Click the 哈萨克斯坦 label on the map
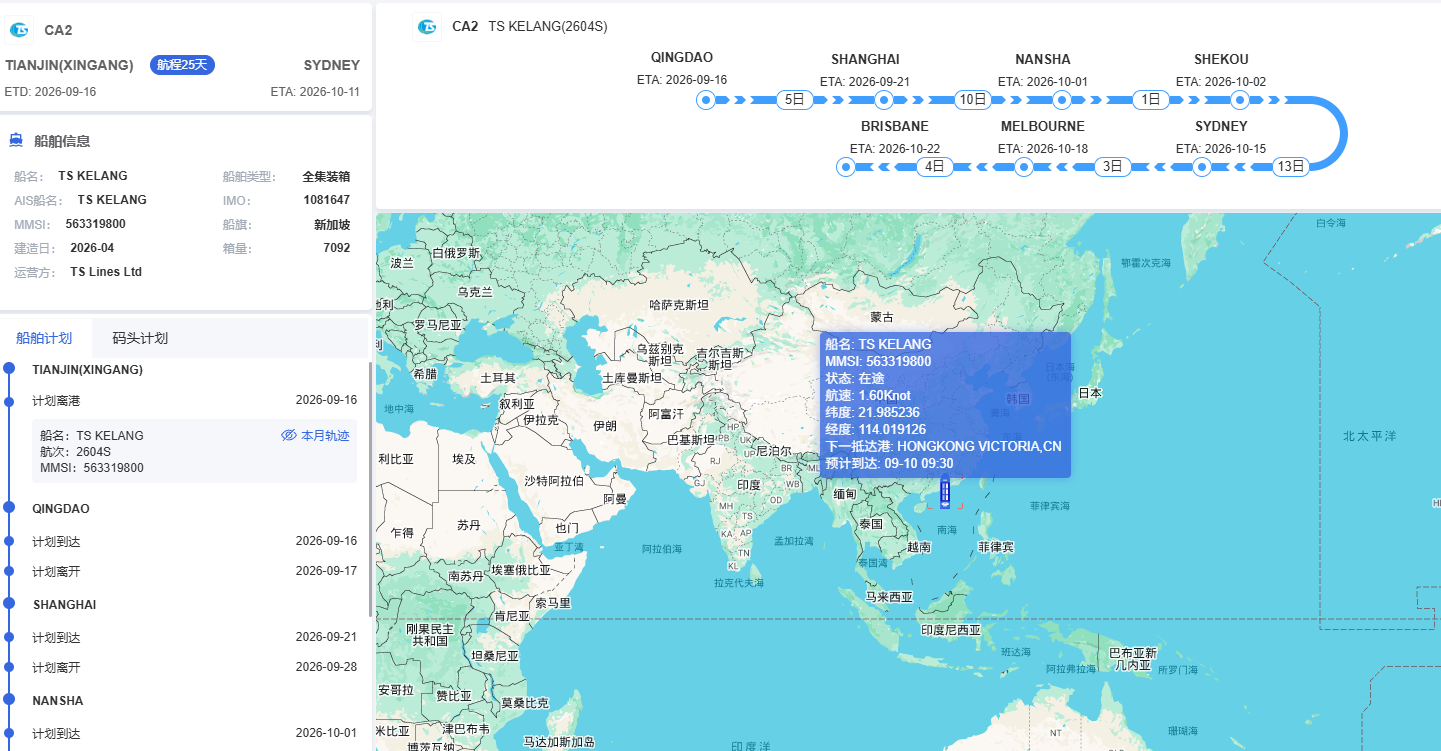 click(679, 305)
